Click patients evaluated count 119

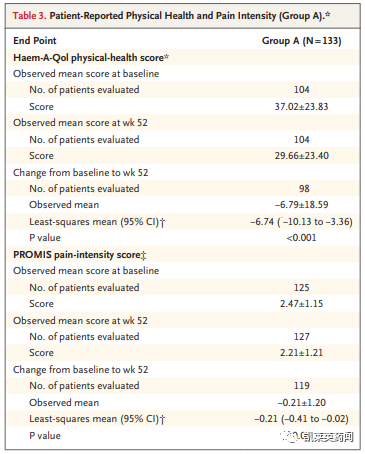pos(301,386)
